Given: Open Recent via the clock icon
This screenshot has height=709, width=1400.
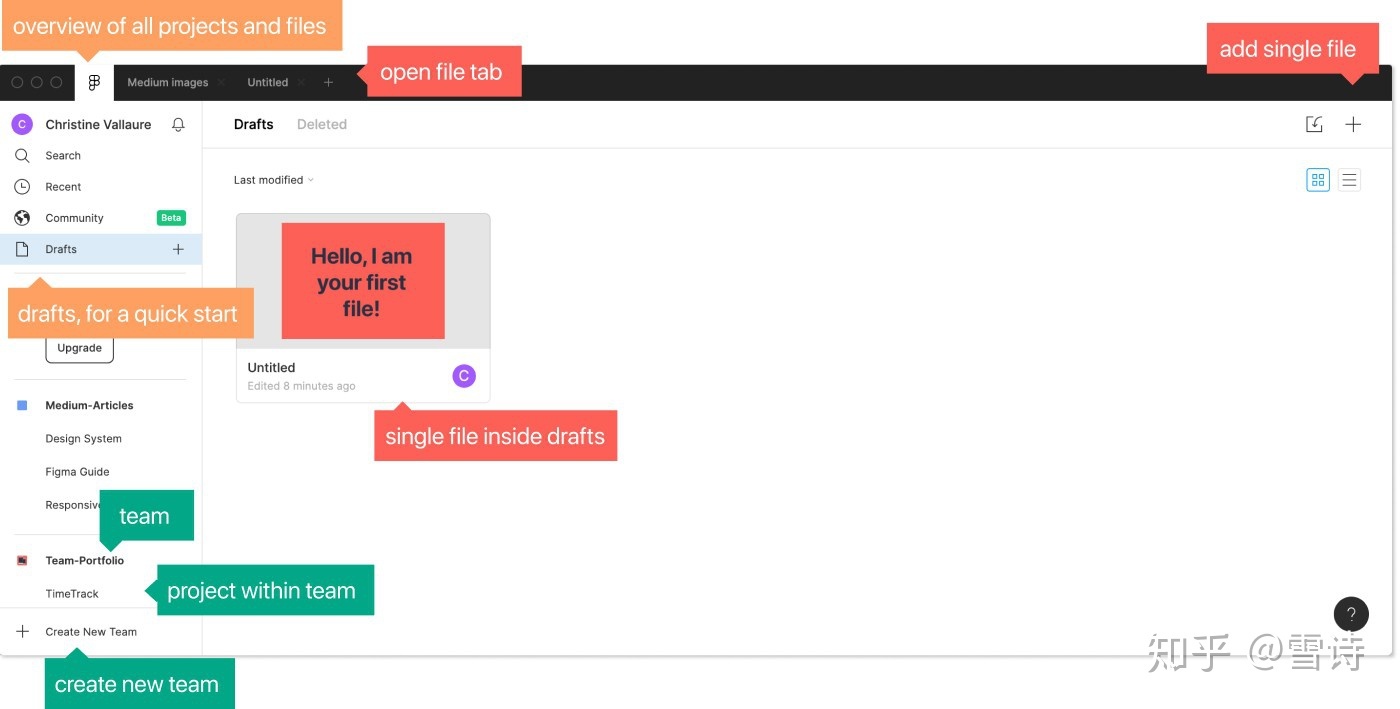Looking at the screenshot, I should coord(22,187).
